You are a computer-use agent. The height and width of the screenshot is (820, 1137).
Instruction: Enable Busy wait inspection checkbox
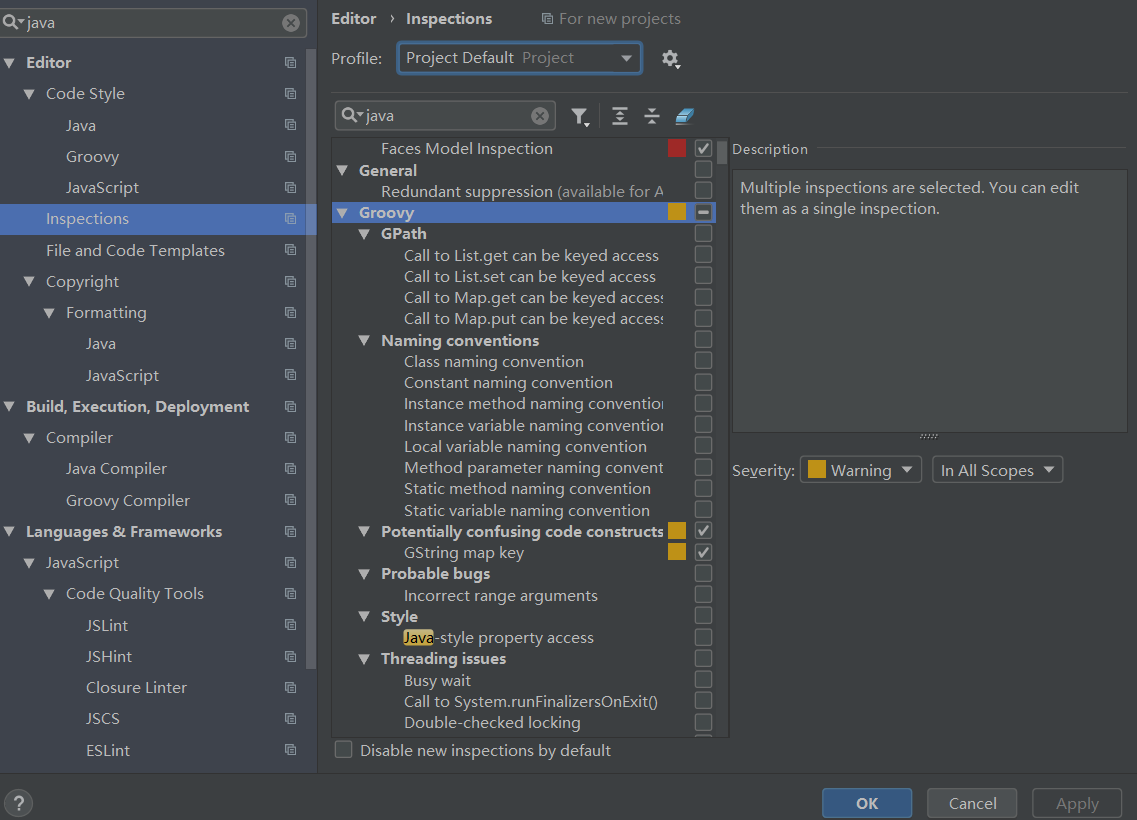(703, 679)
